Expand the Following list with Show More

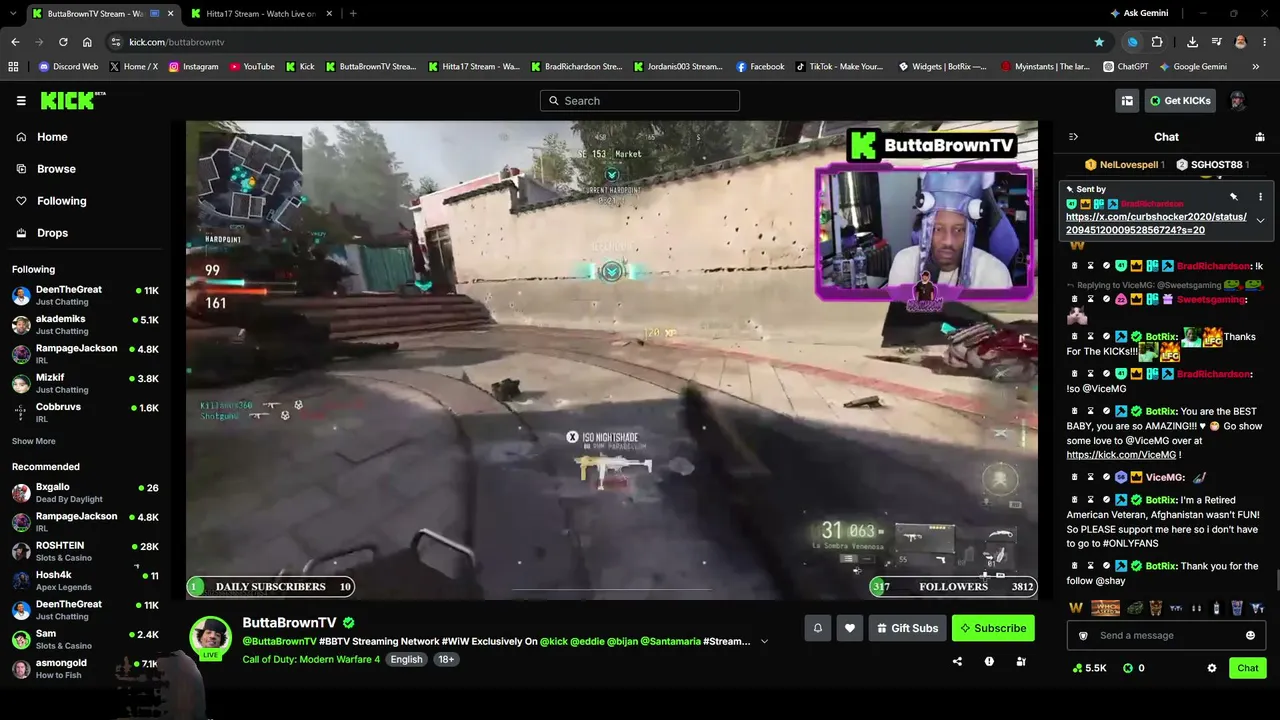[x=34, y=441]
